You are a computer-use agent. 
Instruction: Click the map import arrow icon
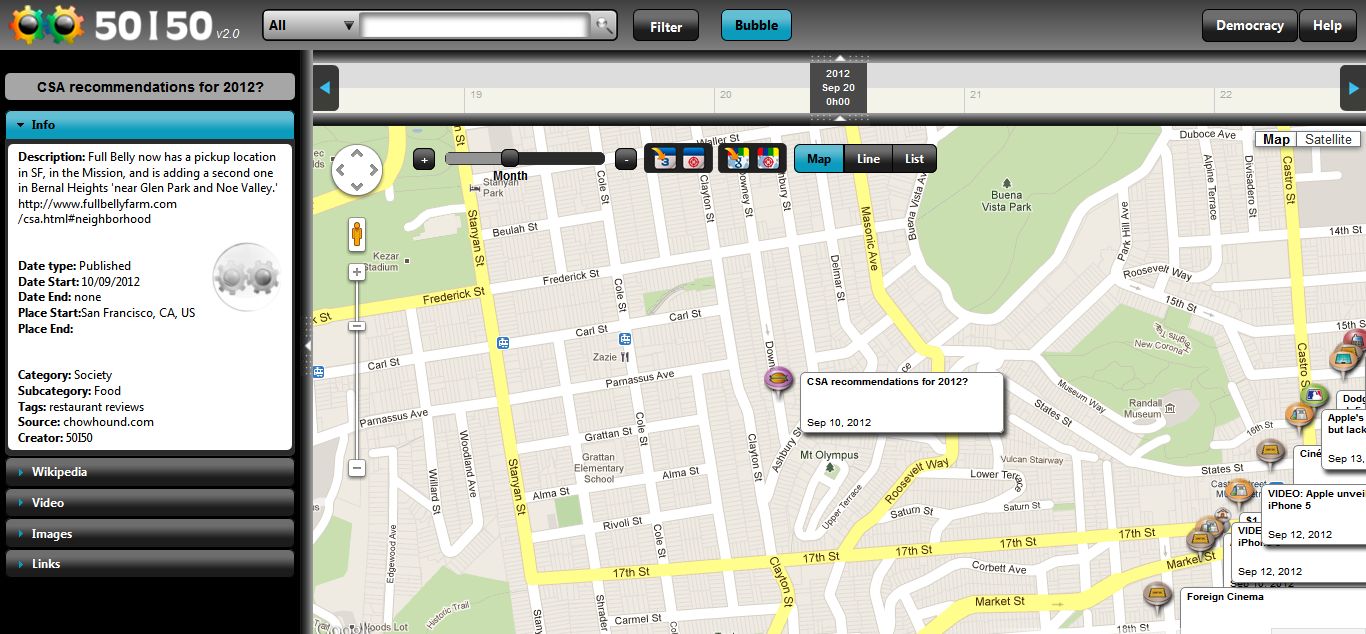(x=736, y=158)
